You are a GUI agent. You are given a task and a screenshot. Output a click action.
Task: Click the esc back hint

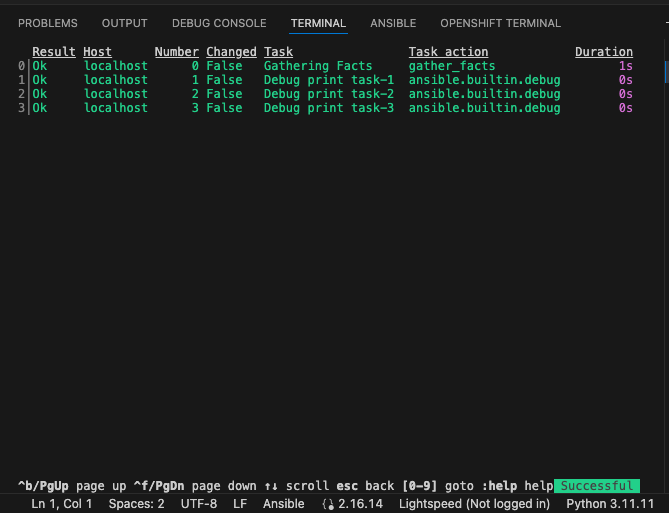click(x=365, y=486)
